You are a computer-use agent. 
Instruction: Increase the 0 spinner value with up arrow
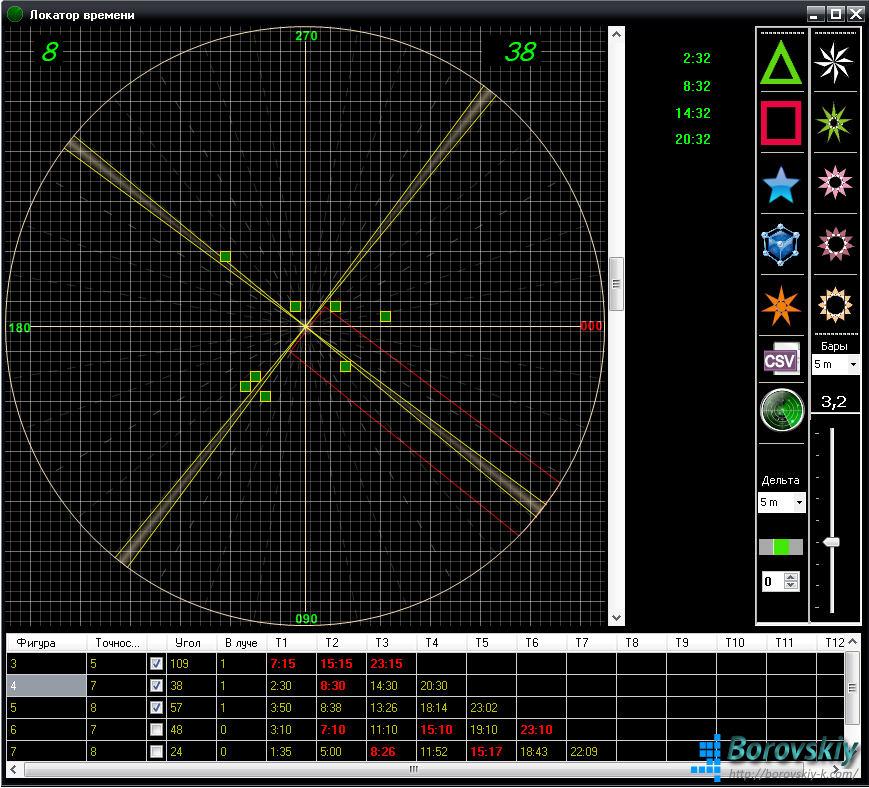click(x=791, y=577)
